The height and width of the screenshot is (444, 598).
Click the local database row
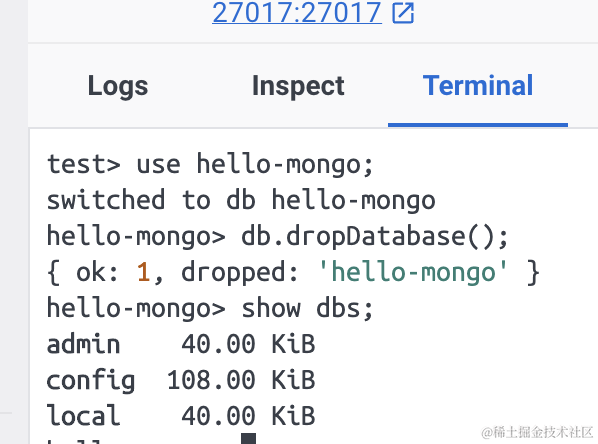pyautogui.click(x=181, y=416)
